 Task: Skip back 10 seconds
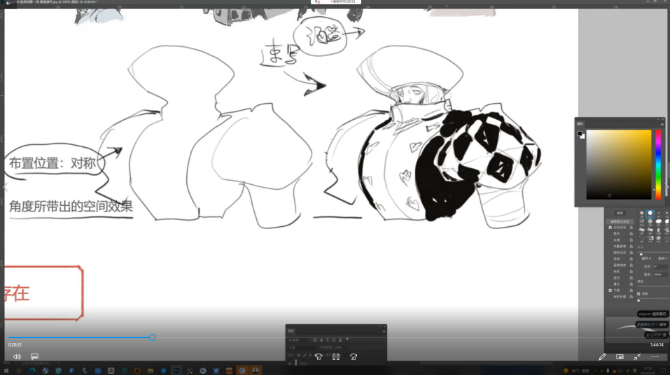point(318,357)
